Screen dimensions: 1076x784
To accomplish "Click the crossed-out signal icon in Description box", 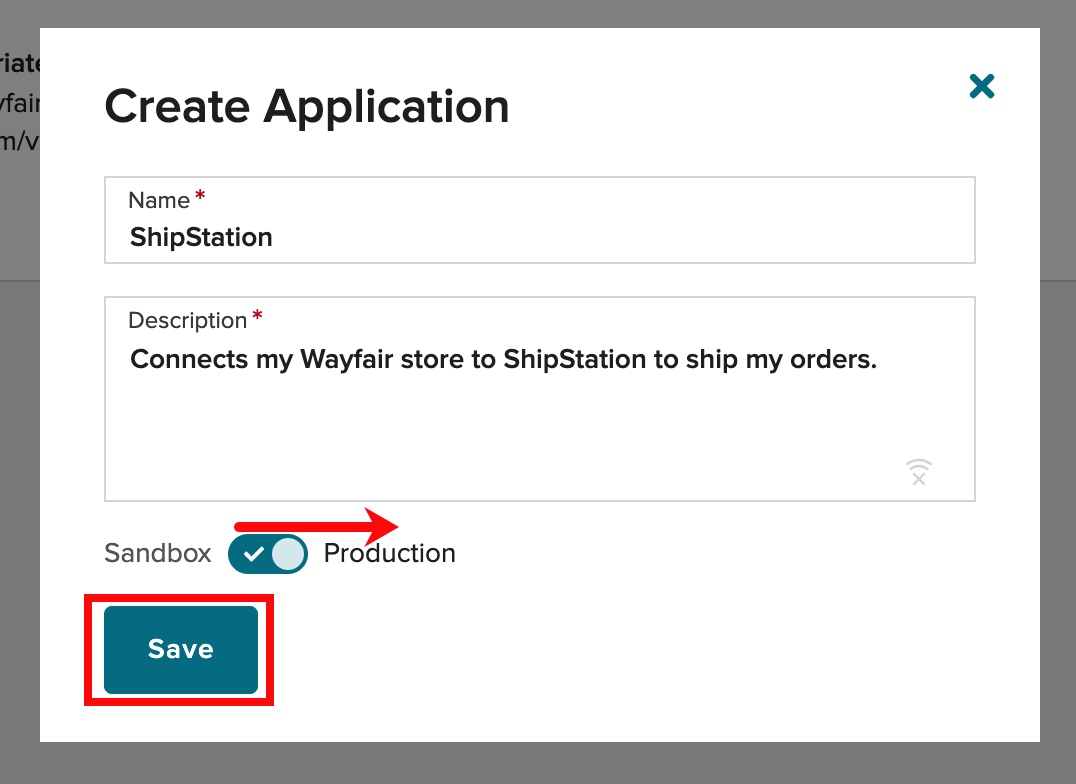I will click(918, 472).
